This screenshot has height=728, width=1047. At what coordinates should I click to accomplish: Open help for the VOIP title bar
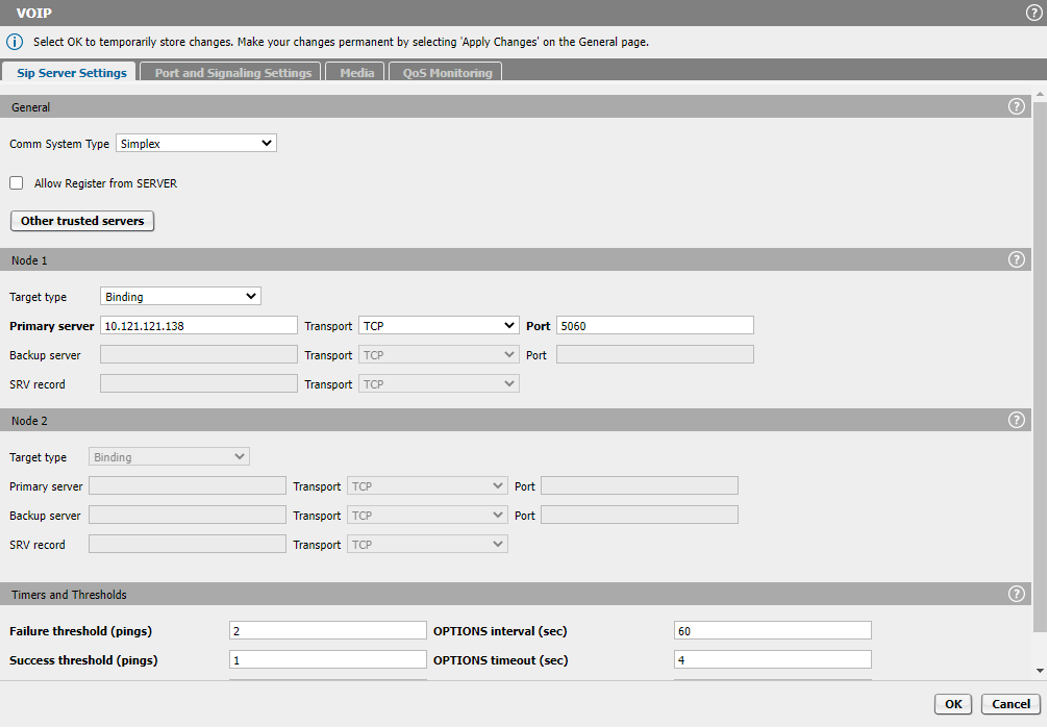(1034, 13)
